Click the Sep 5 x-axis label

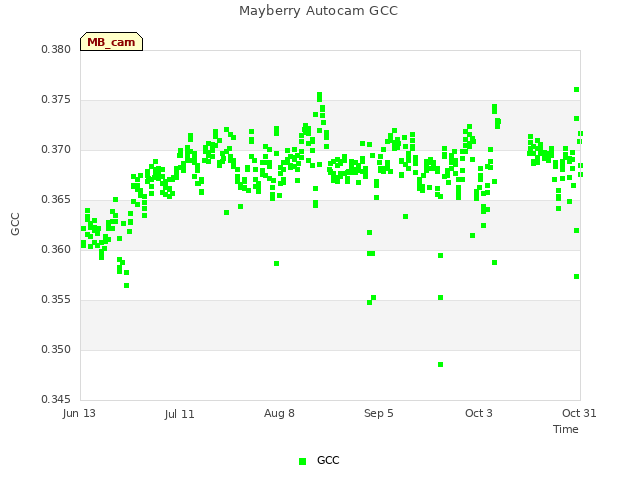click(379, 413)
